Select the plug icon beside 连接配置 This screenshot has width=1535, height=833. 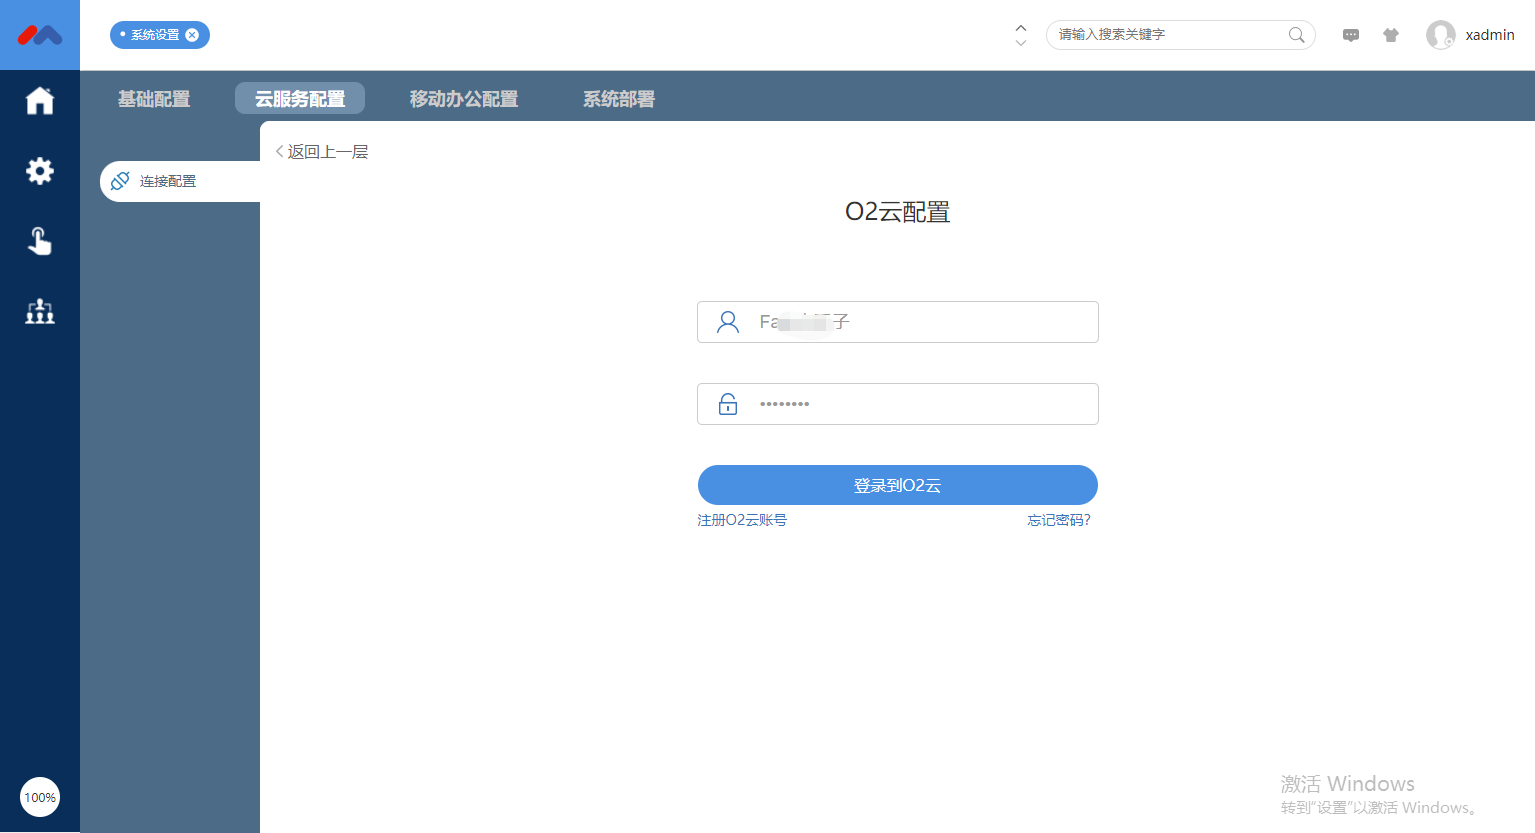120,181
